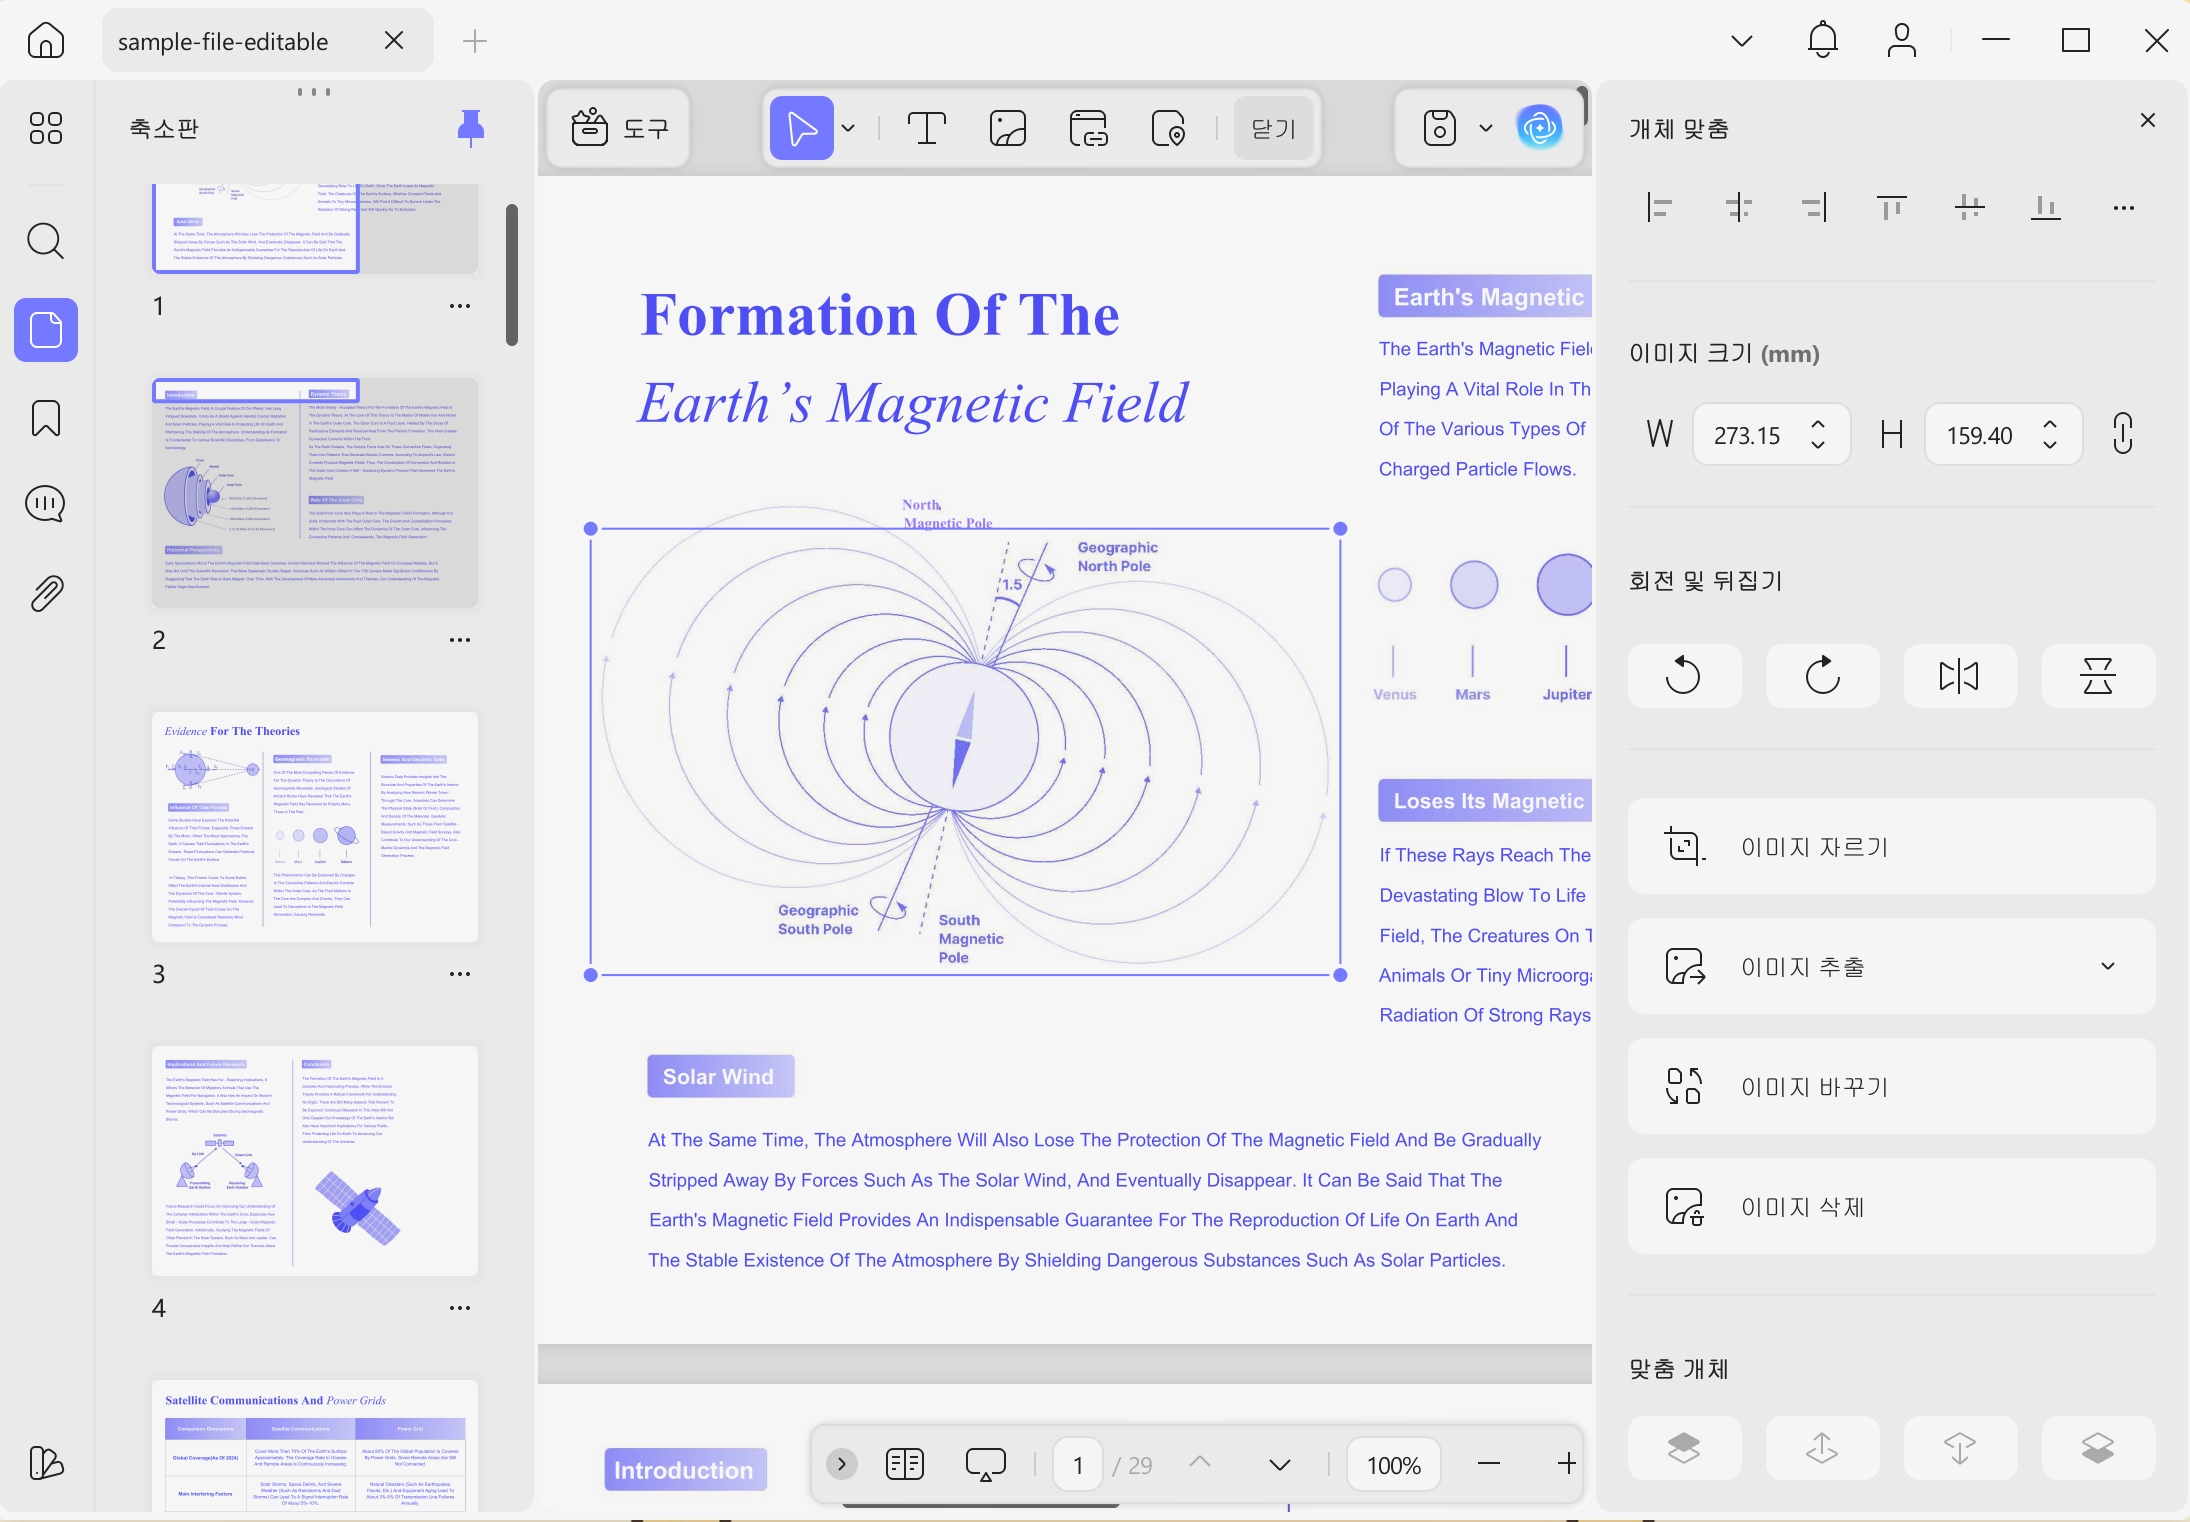Click the save icon in toolbar

(x=1439, y=128)
